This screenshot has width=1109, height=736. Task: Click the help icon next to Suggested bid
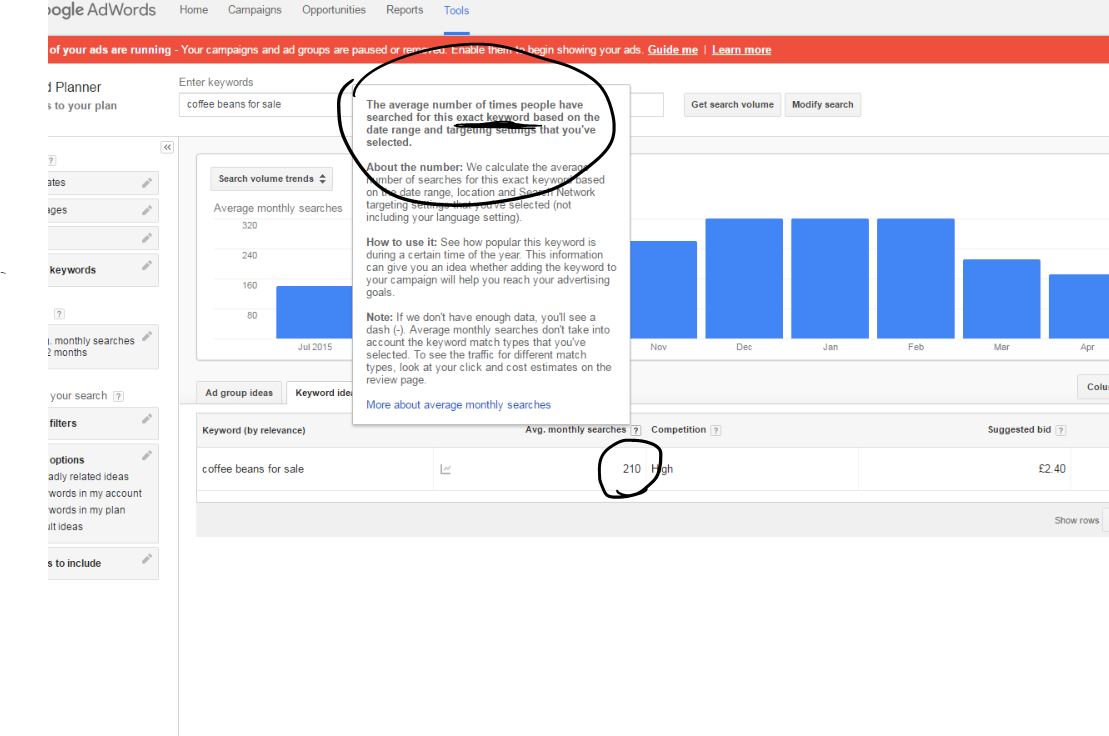[1060, 431]
